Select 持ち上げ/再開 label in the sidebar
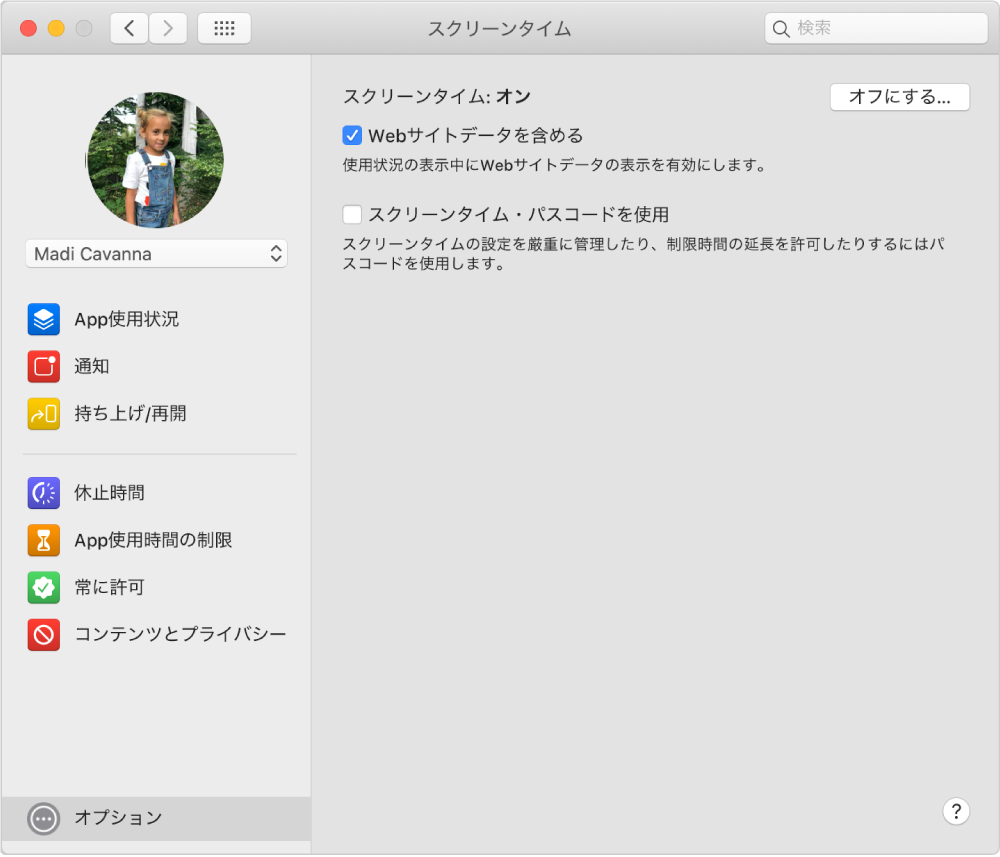The width and height of the screenshot is (1000, 857). (x=130, y=414)
